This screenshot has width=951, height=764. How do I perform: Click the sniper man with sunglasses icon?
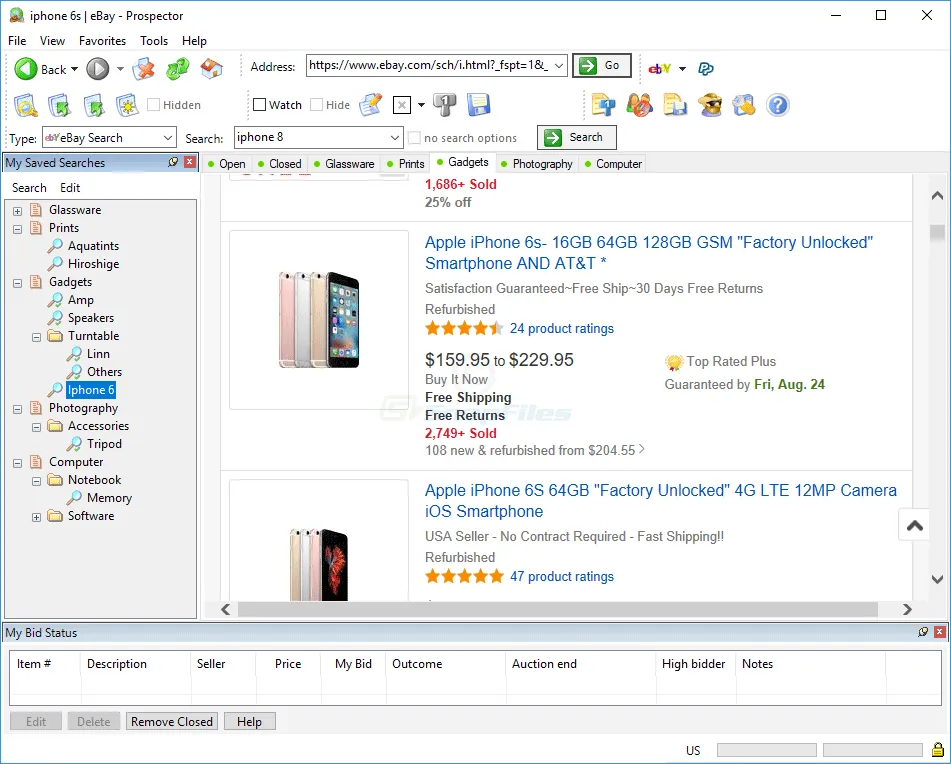710,105
